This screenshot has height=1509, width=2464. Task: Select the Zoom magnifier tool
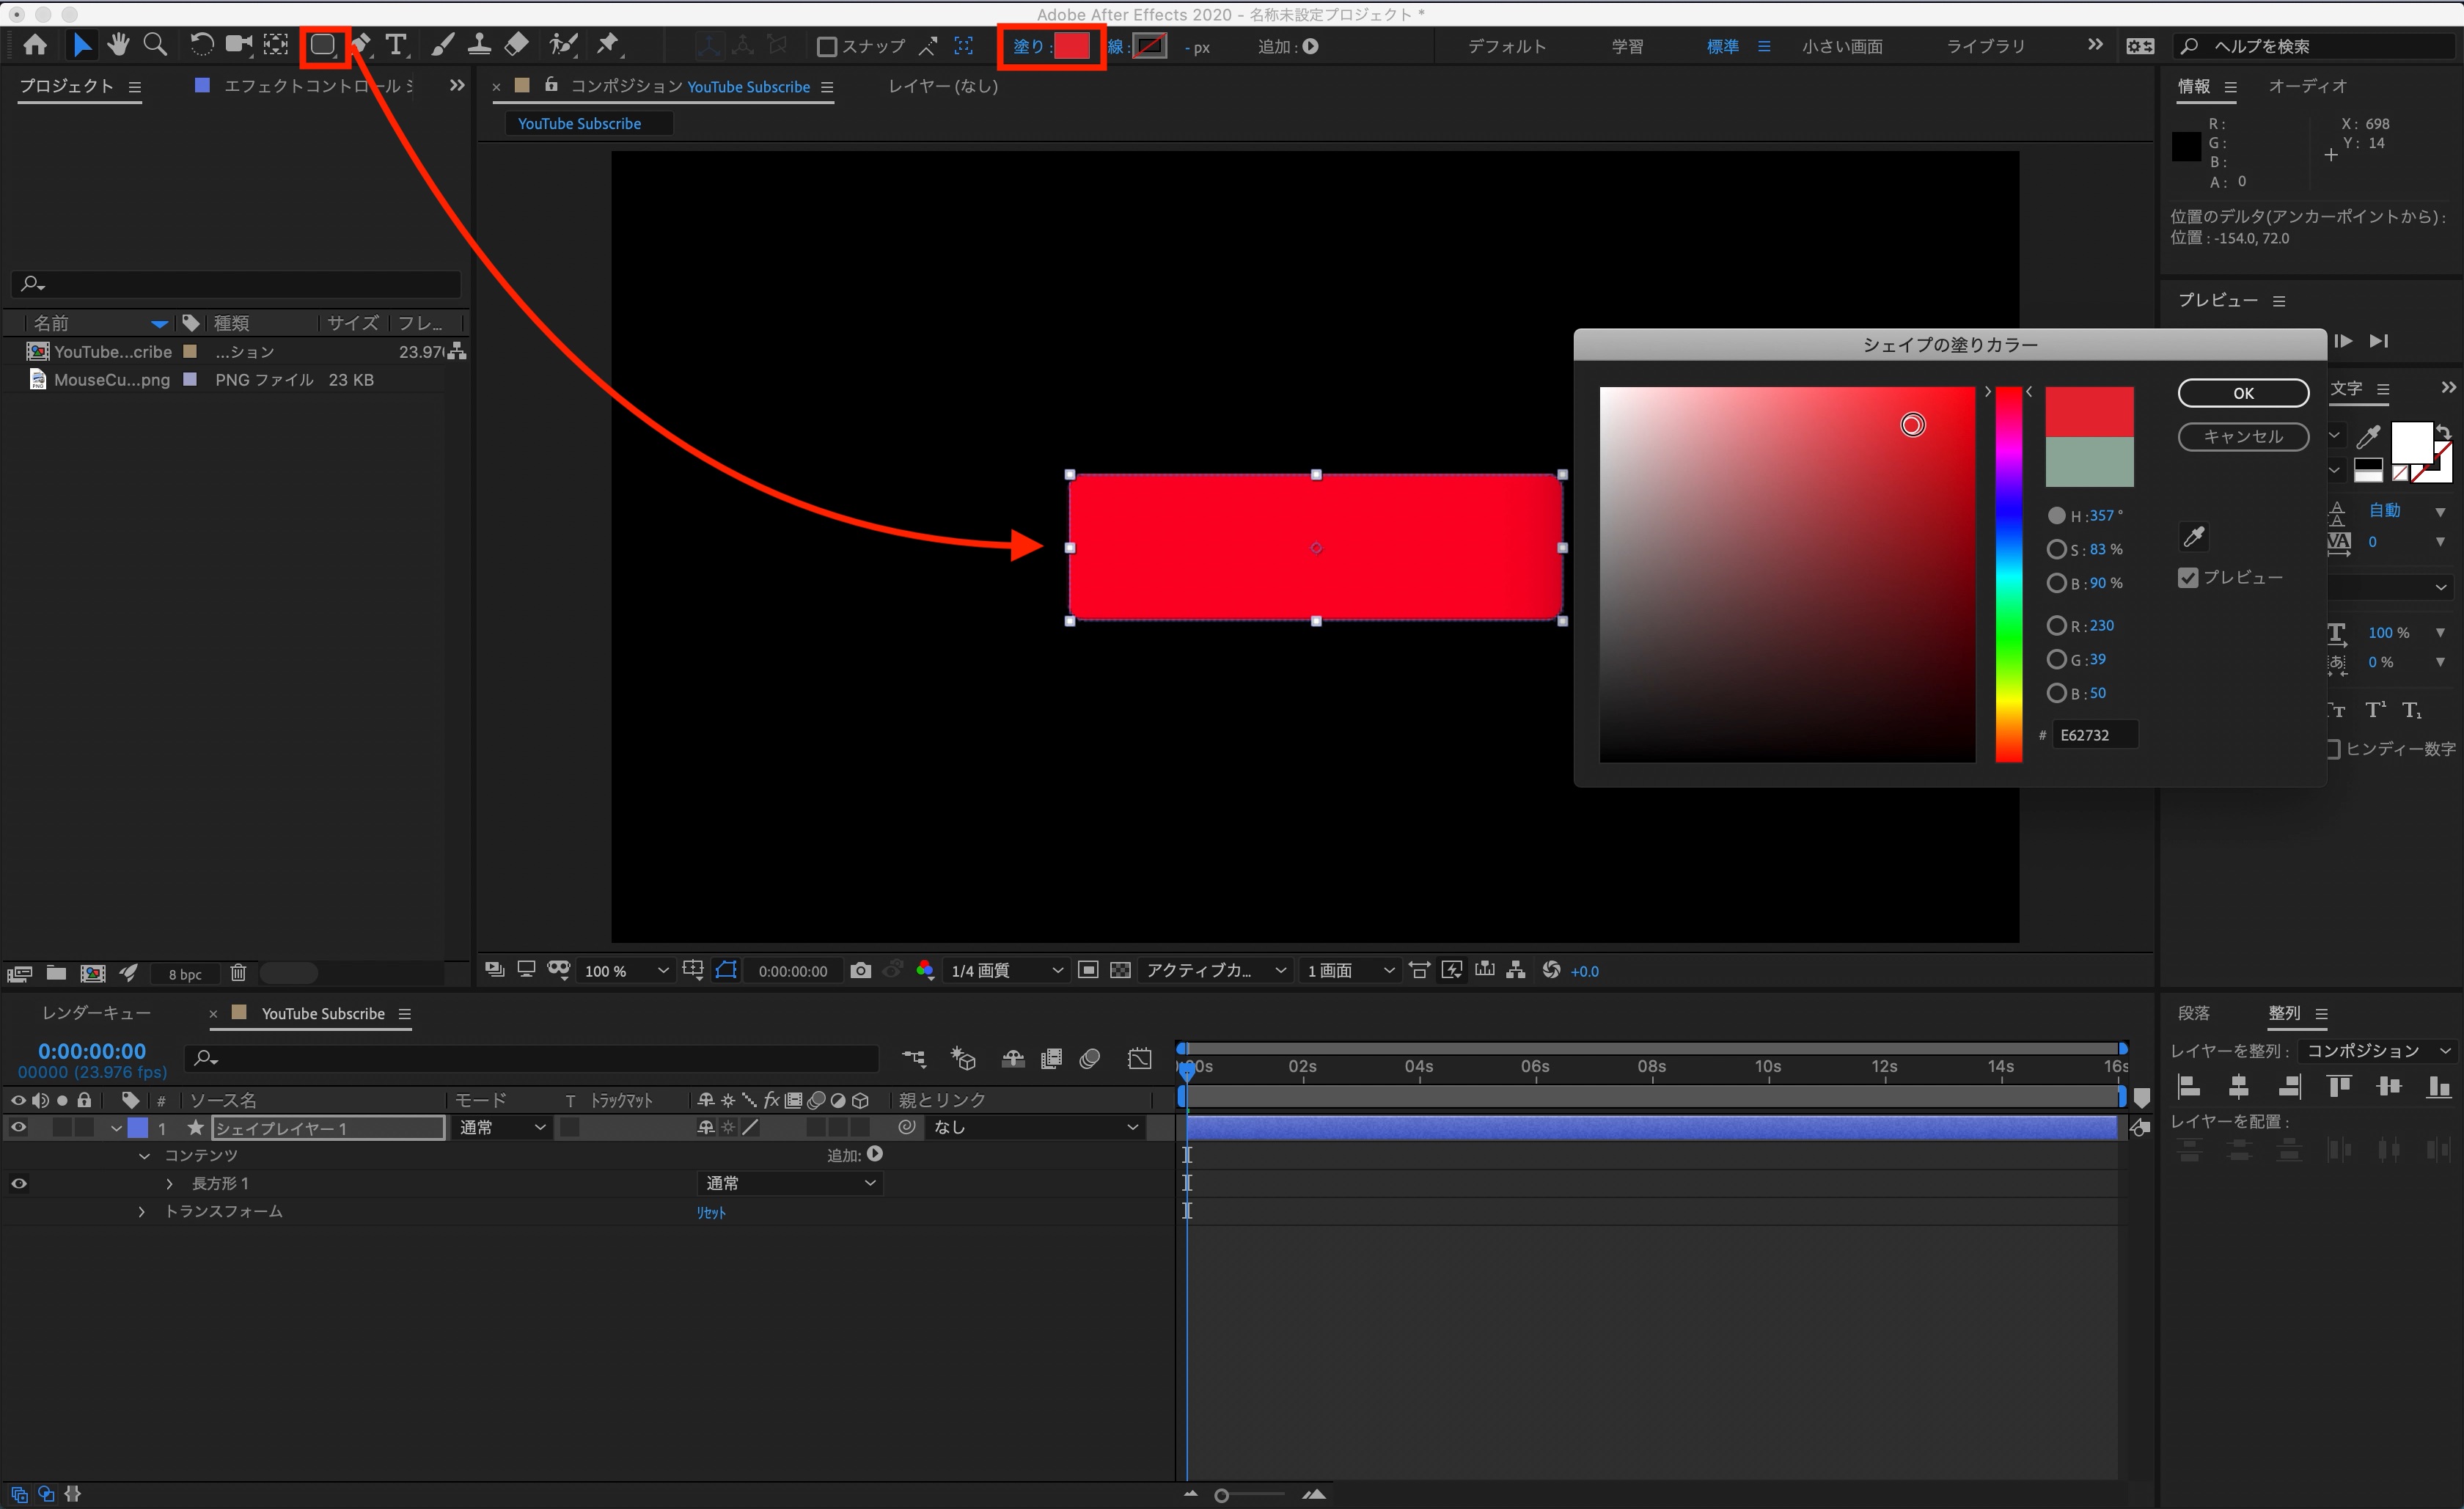point(155,45)
